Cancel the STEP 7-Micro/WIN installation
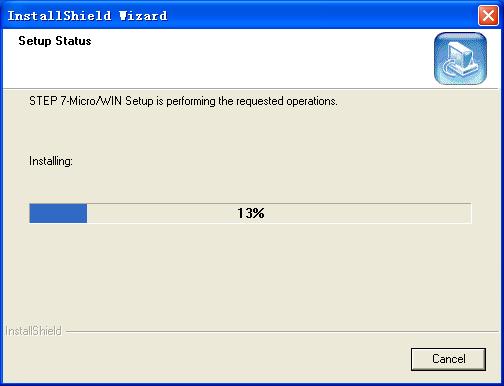This screenshot has width=504, height=386. pos(448,359)
